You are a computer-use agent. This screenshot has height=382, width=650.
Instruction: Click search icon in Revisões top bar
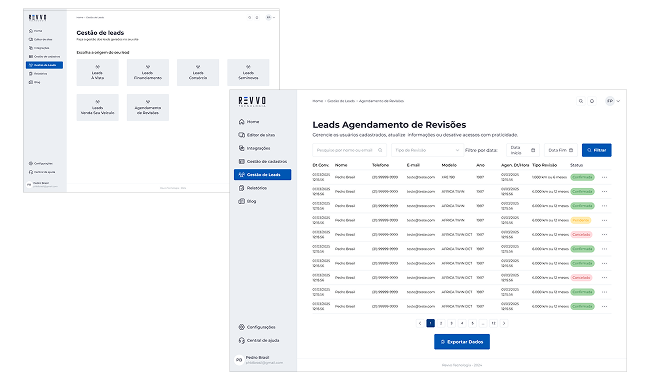tap(581, 101)
